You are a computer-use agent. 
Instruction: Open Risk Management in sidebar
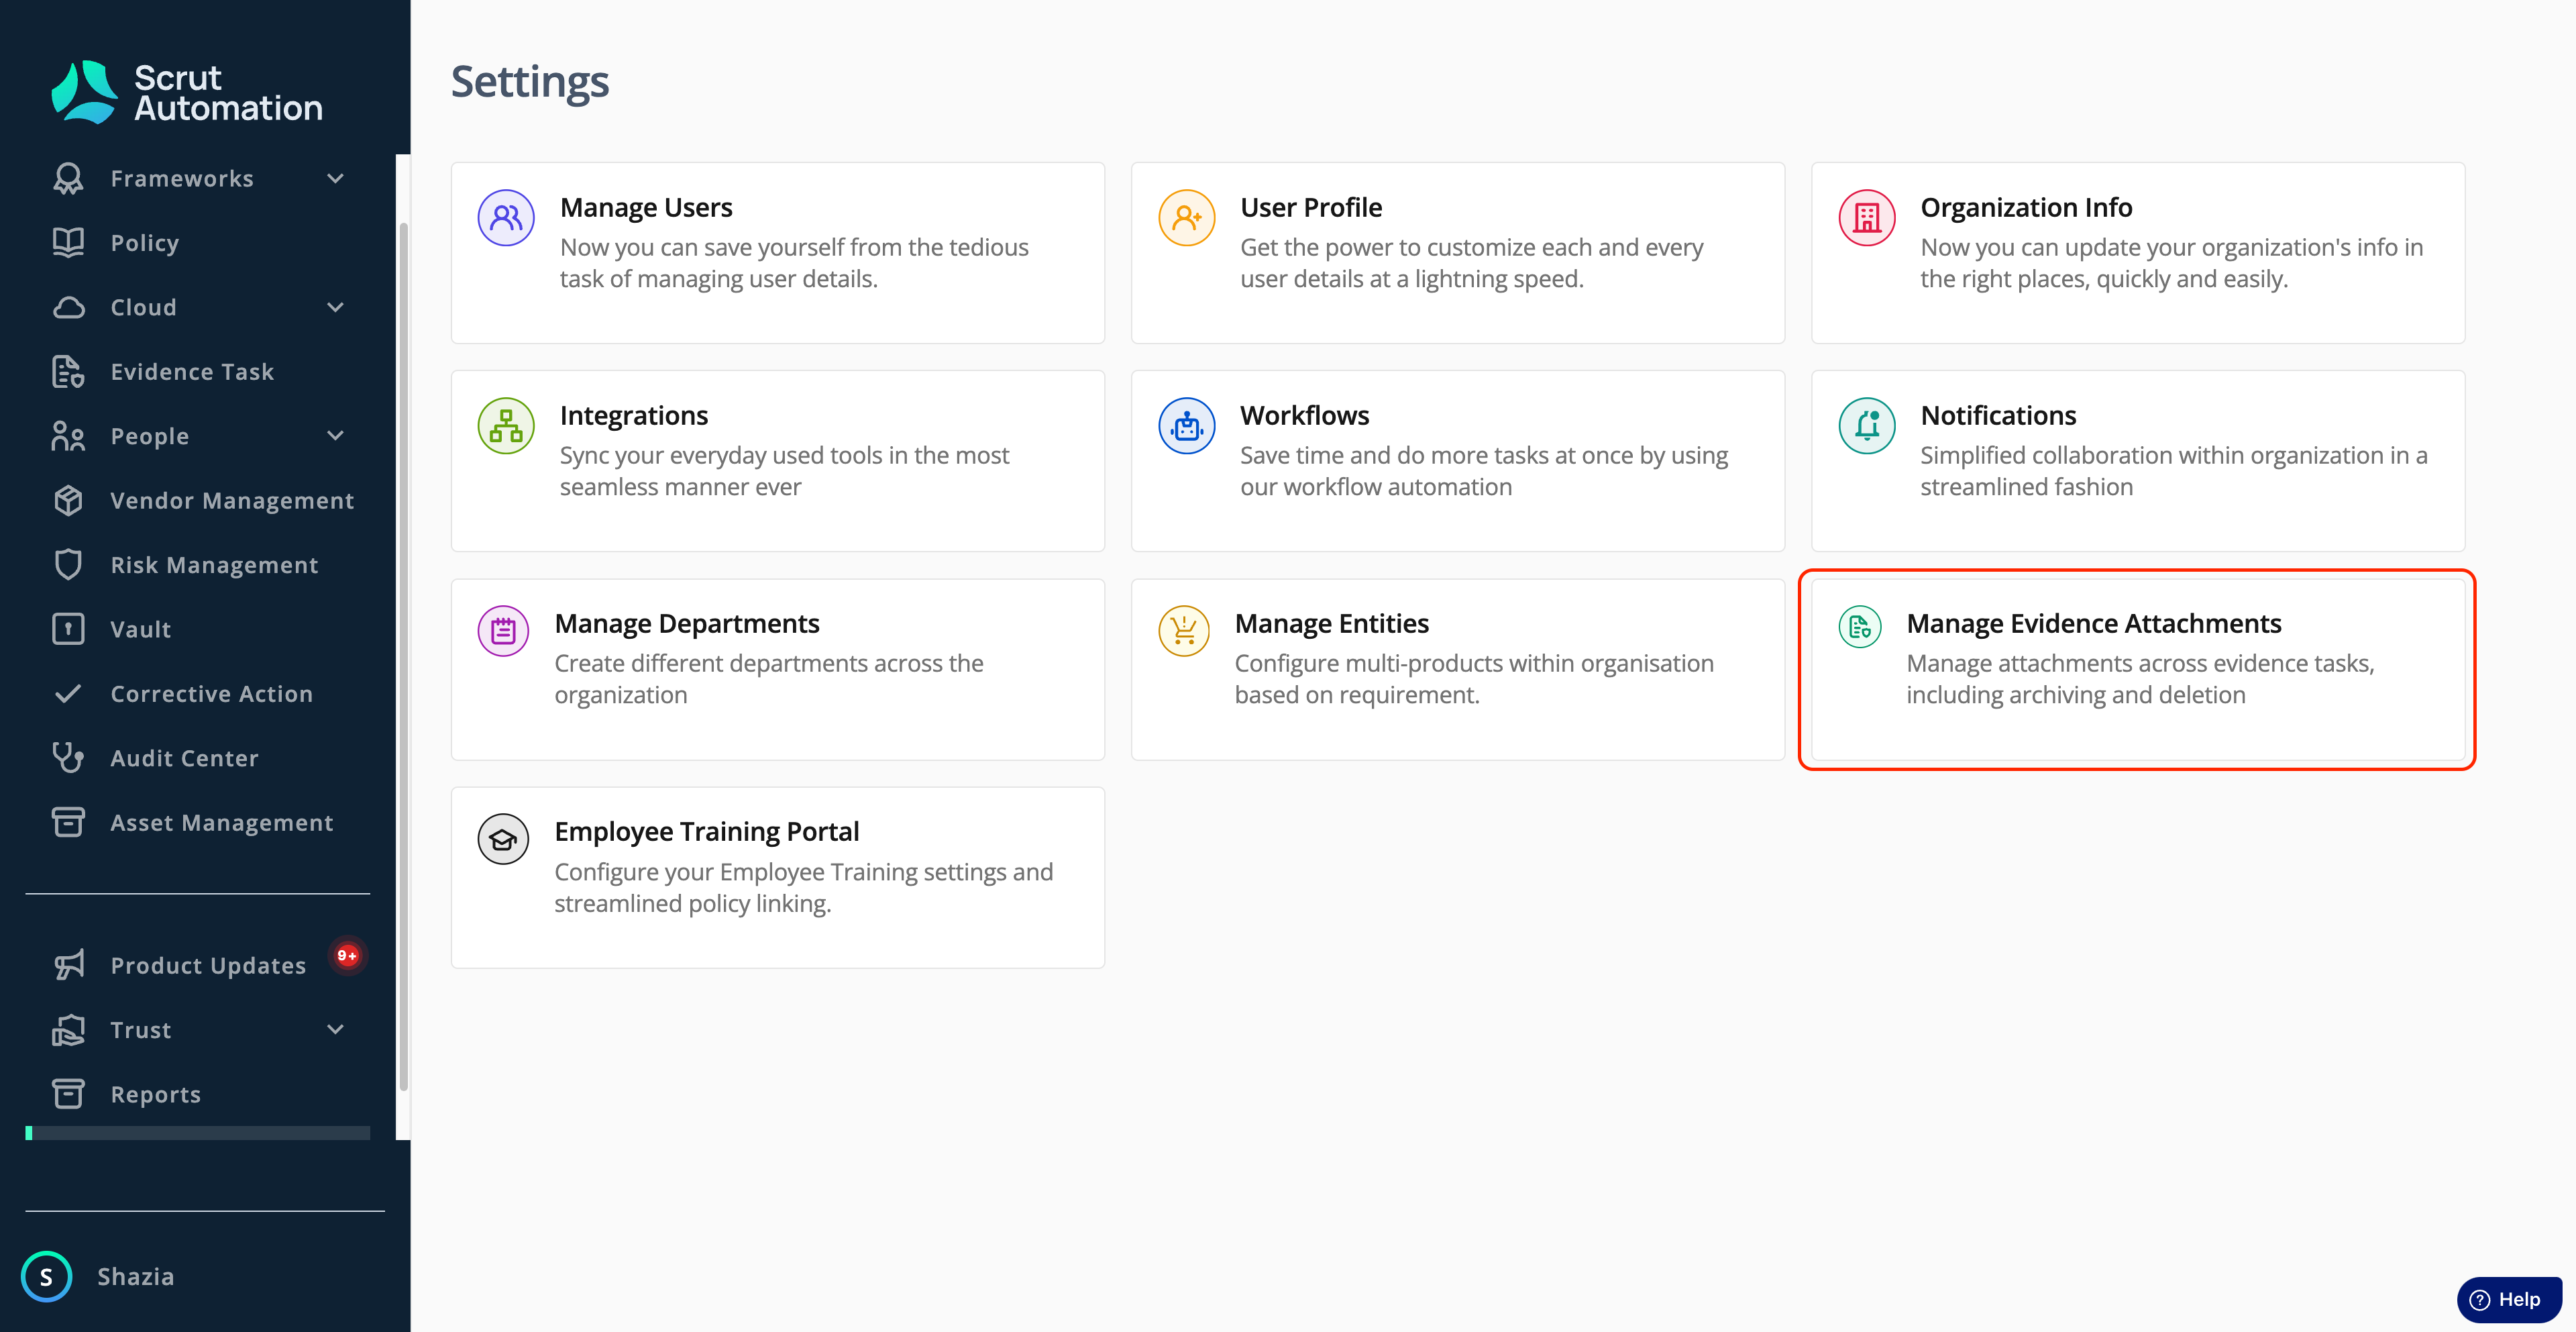tap(214, 565)
